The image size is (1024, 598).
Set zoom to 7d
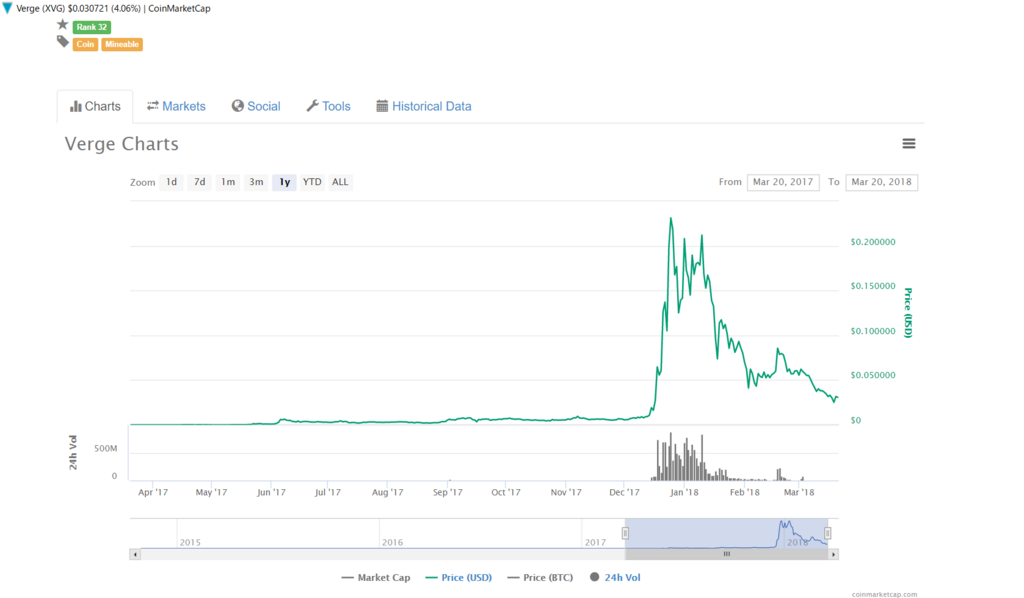199,182
